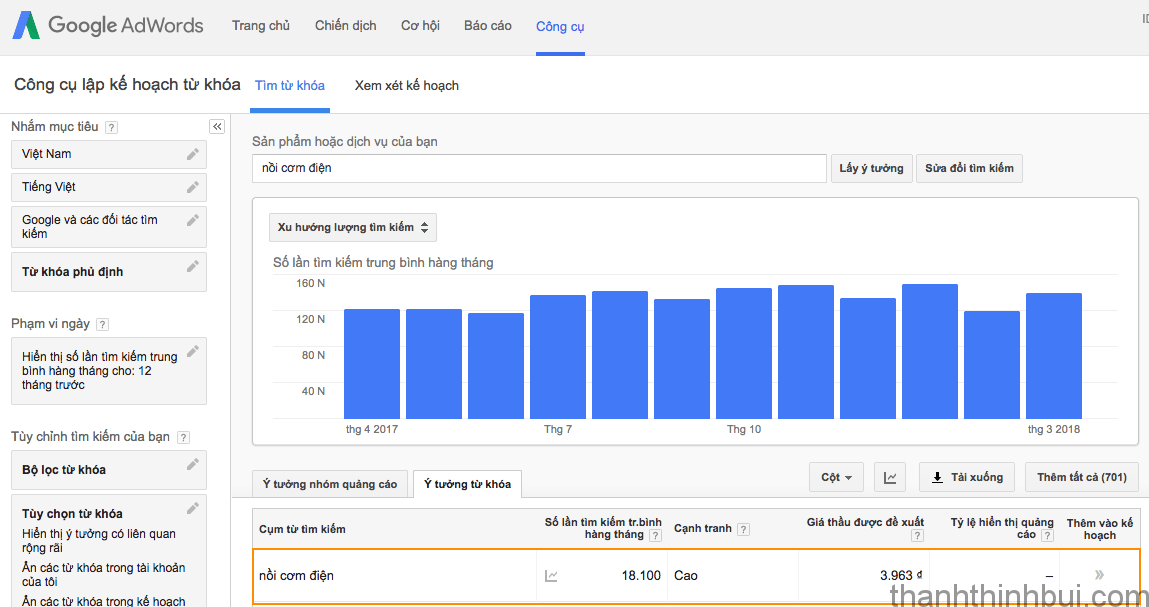The image size is (1149, 607).
Task: Collapse the sidebar with double-chevron icon
Action: click(217, 127)
